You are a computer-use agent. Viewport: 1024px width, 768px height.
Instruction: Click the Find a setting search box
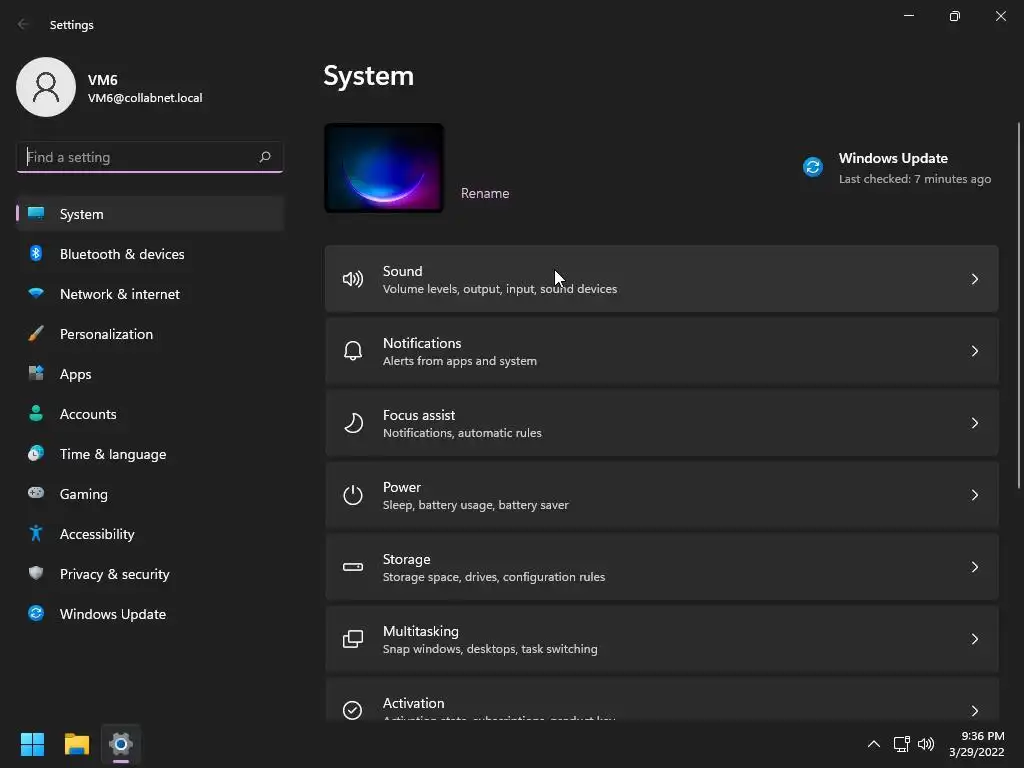(x=138, y=157)
